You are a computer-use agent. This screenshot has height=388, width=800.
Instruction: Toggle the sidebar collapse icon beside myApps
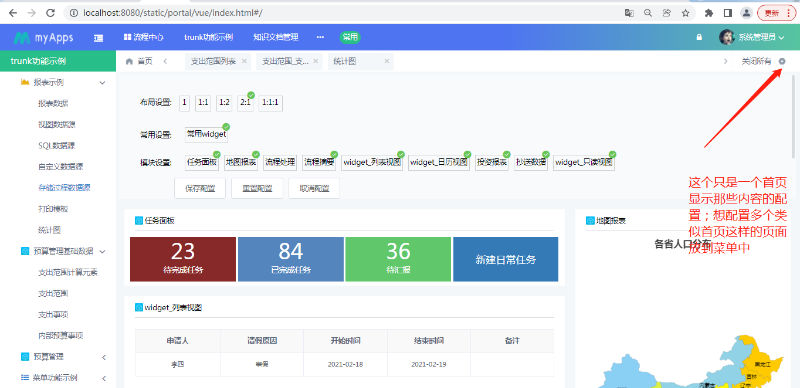(x=98, y=38)
